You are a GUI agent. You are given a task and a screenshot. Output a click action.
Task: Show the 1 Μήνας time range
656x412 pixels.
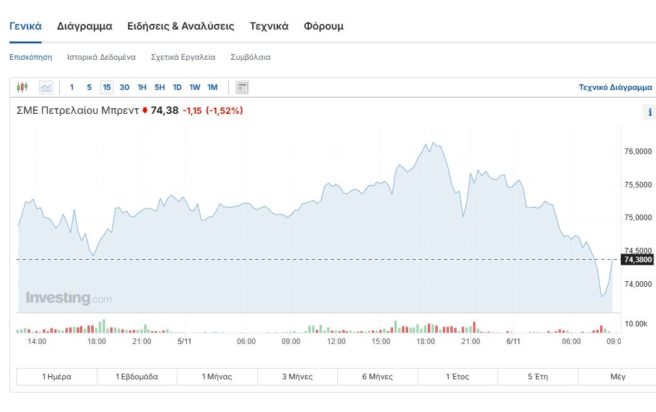point(217,377)
